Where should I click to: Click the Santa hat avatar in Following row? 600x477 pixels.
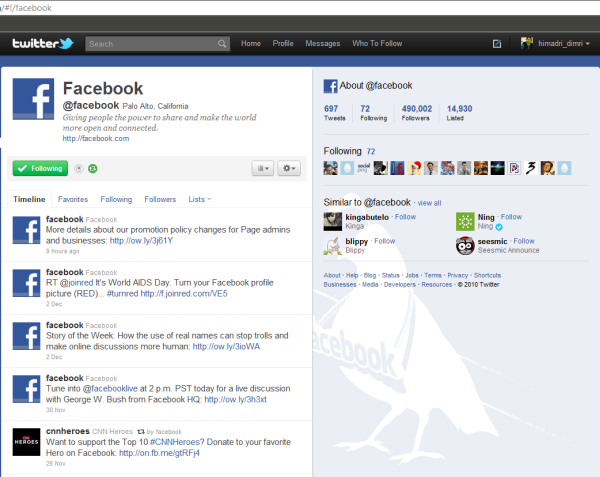click(414, 168)
